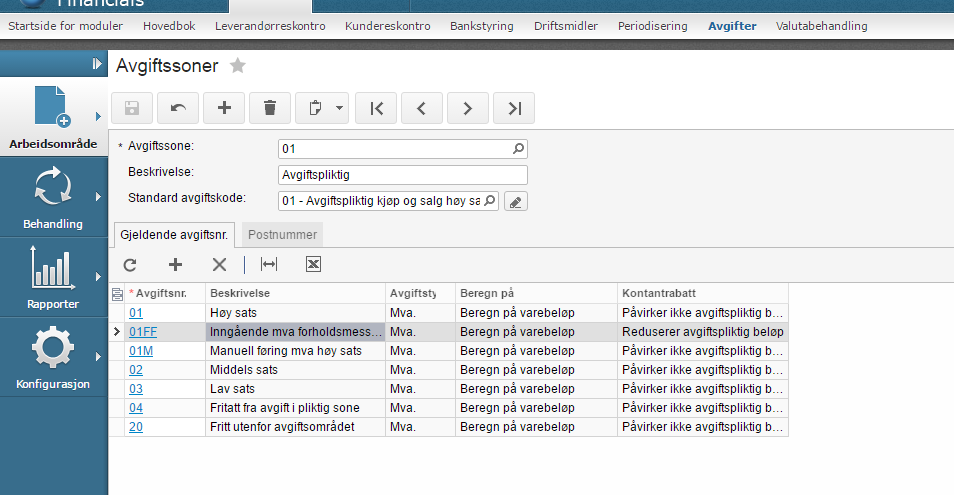Click the Beskrivelse input field
Viewport: 954px width, 495px height.
point(402,175)
